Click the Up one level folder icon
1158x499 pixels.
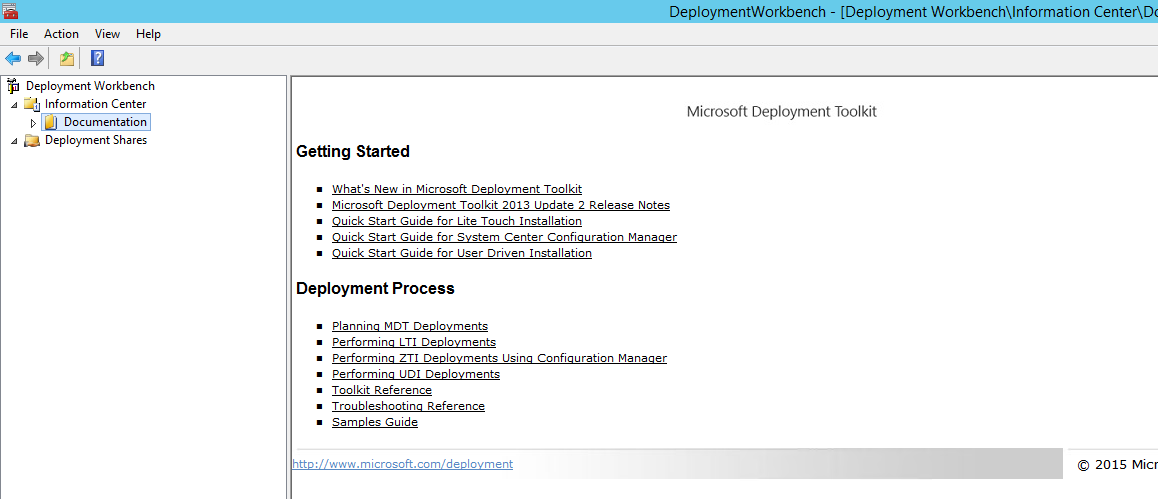coord(67,58)
